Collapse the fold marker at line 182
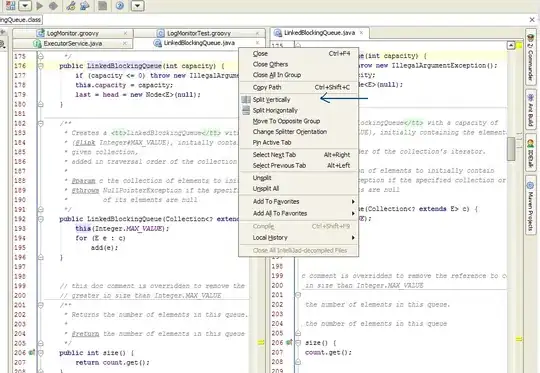The height and width of the screenshot is (373, 540). point(41,123)
